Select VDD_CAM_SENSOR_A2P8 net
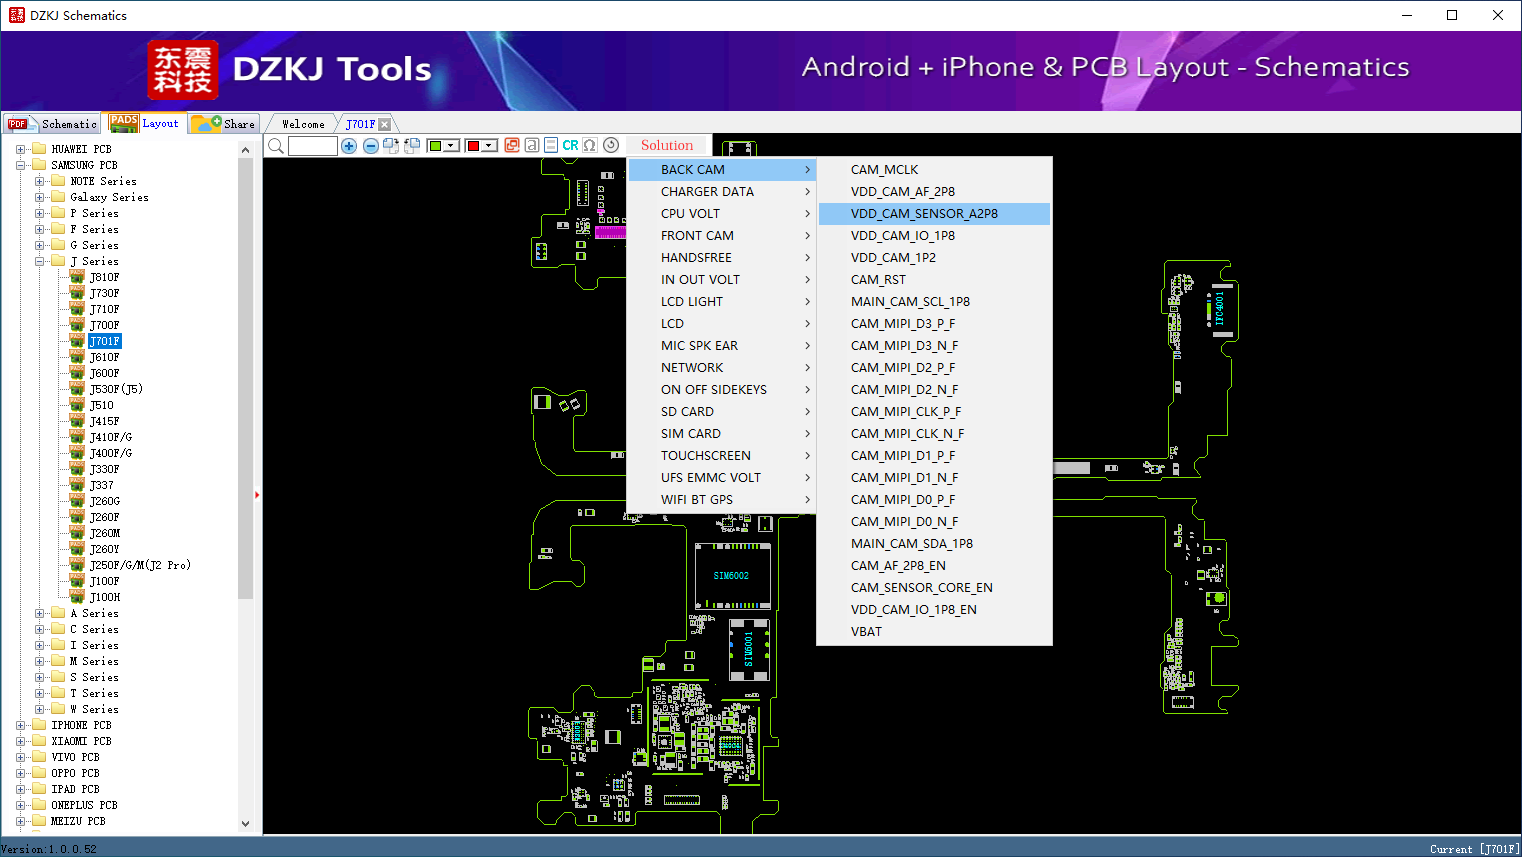The image size is (1522, 857). [934, 214]
